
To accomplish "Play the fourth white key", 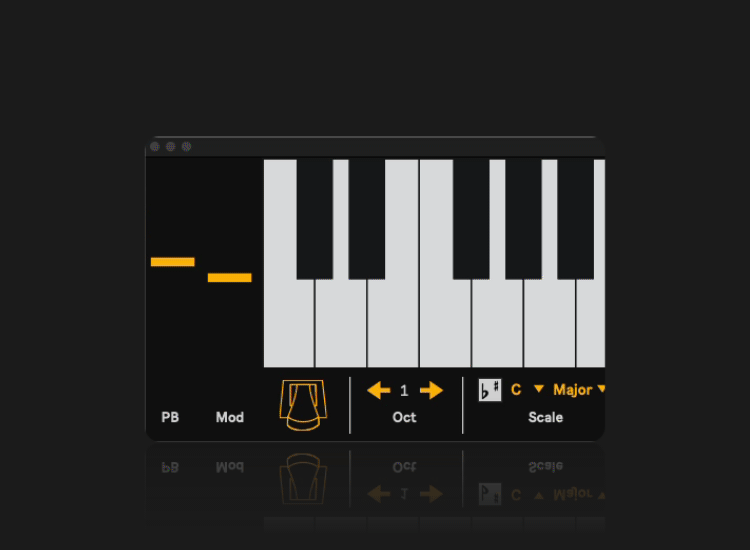I will [x=445, y=325].
